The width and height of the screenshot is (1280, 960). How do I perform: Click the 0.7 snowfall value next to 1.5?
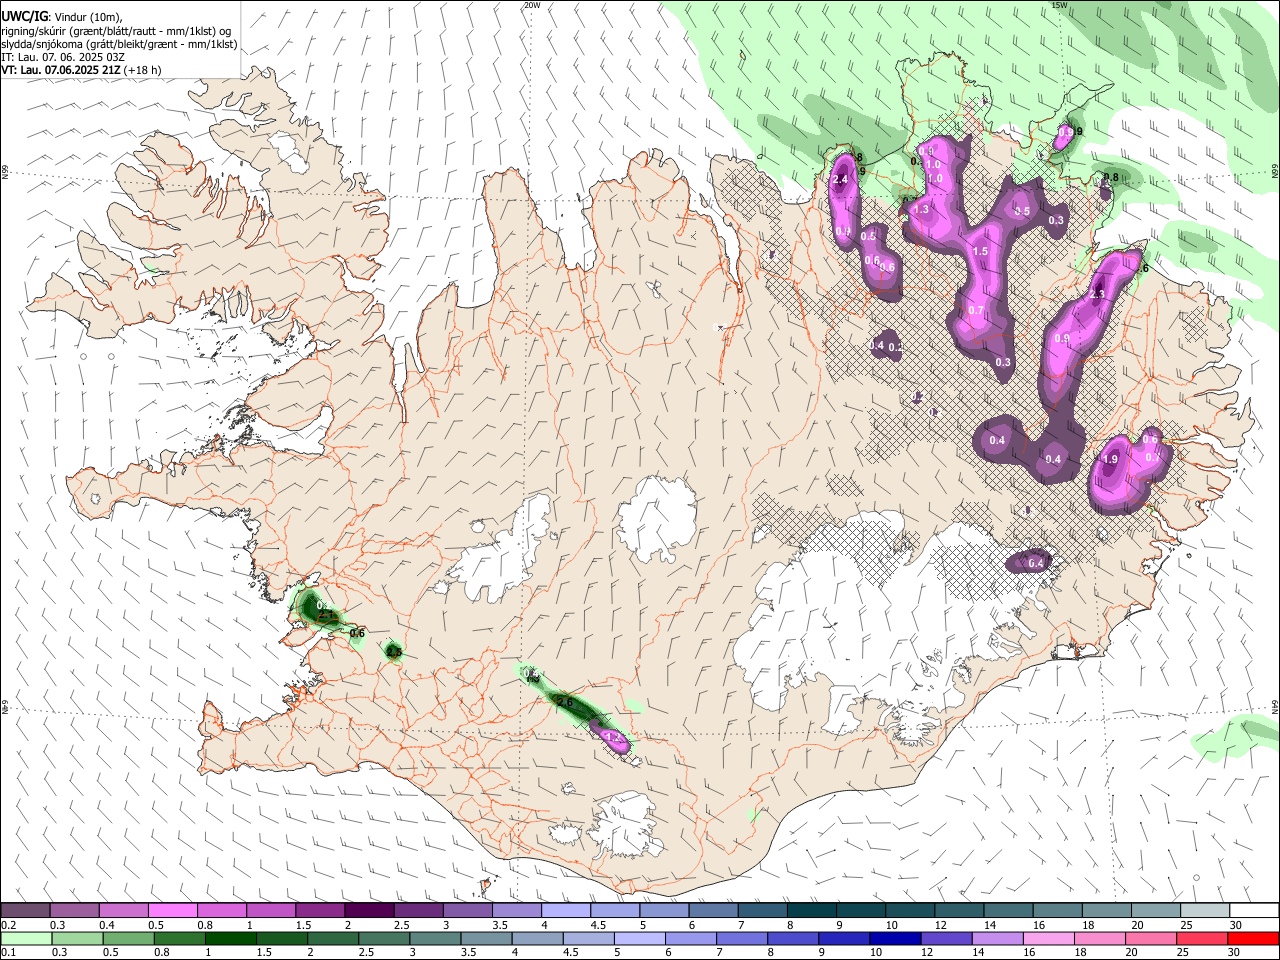976,310
